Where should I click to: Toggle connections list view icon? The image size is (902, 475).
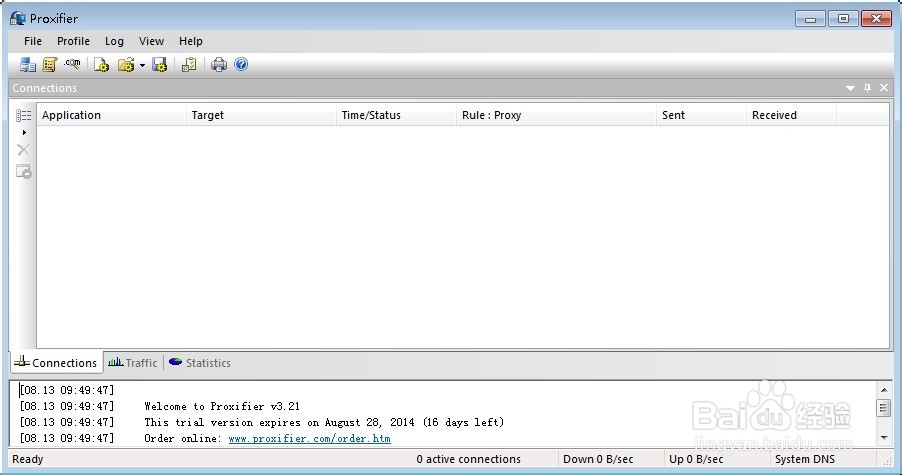click(24, 116)
